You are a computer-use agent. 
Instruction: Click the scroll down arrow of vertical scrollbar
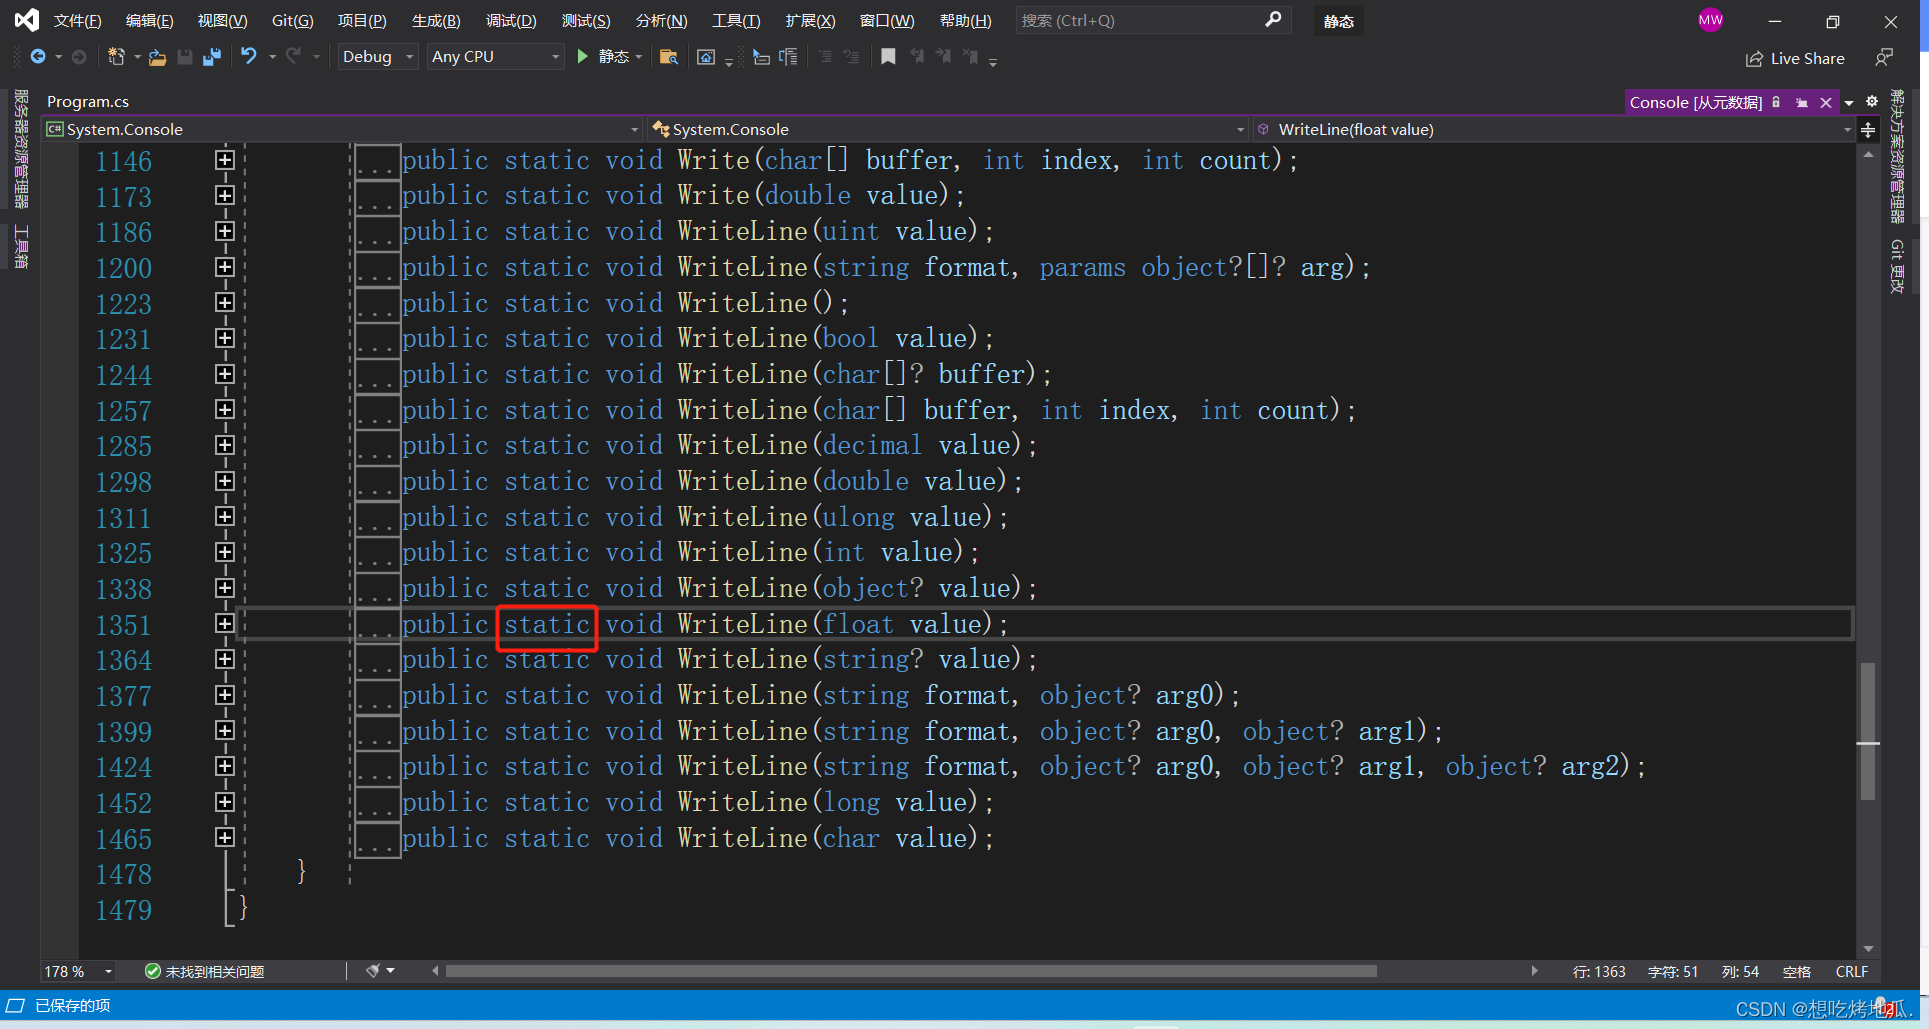1867,948
